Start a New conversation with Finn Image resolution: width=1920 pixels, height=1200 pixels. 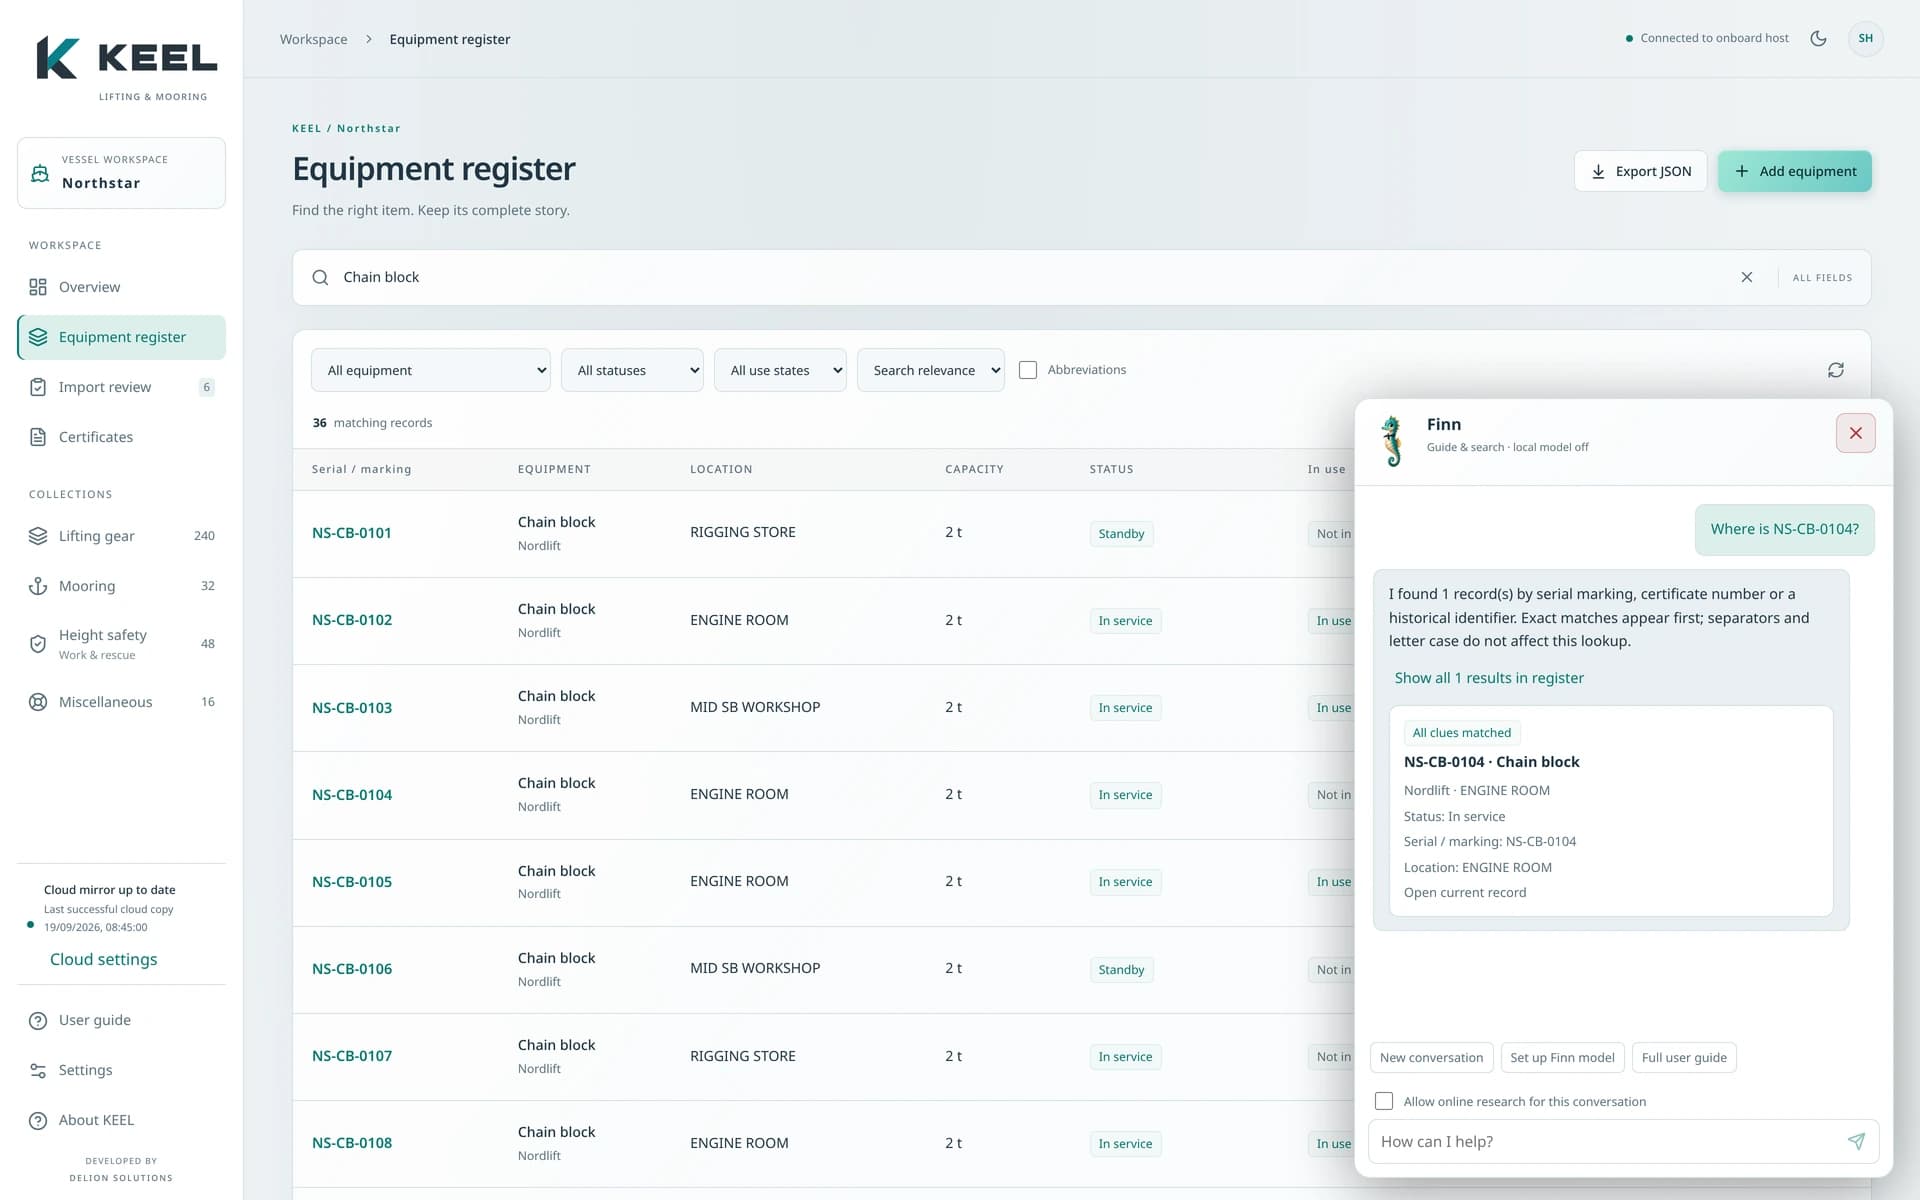pyautogui.click(x=1431, y=1058)
